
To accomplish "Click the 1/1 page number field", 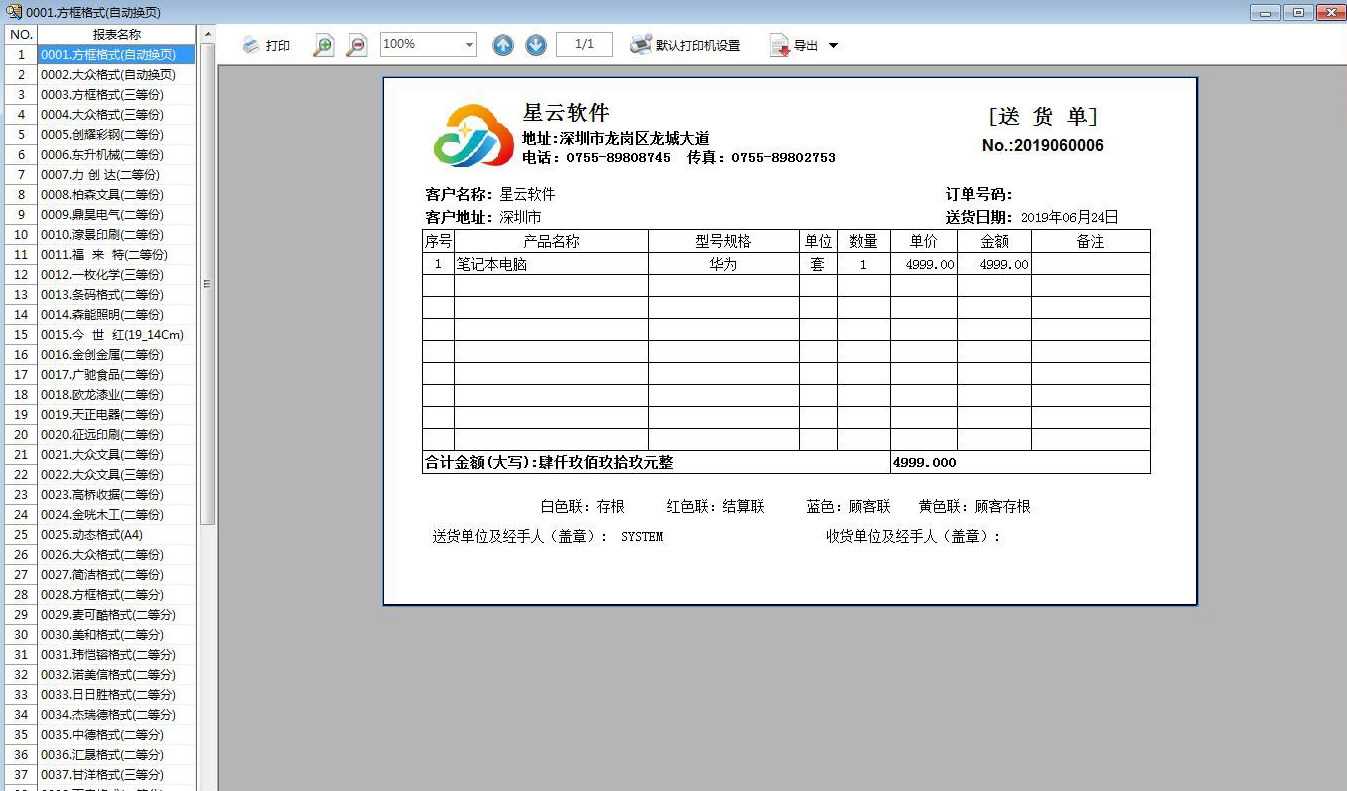I will (x=584, y=44).
